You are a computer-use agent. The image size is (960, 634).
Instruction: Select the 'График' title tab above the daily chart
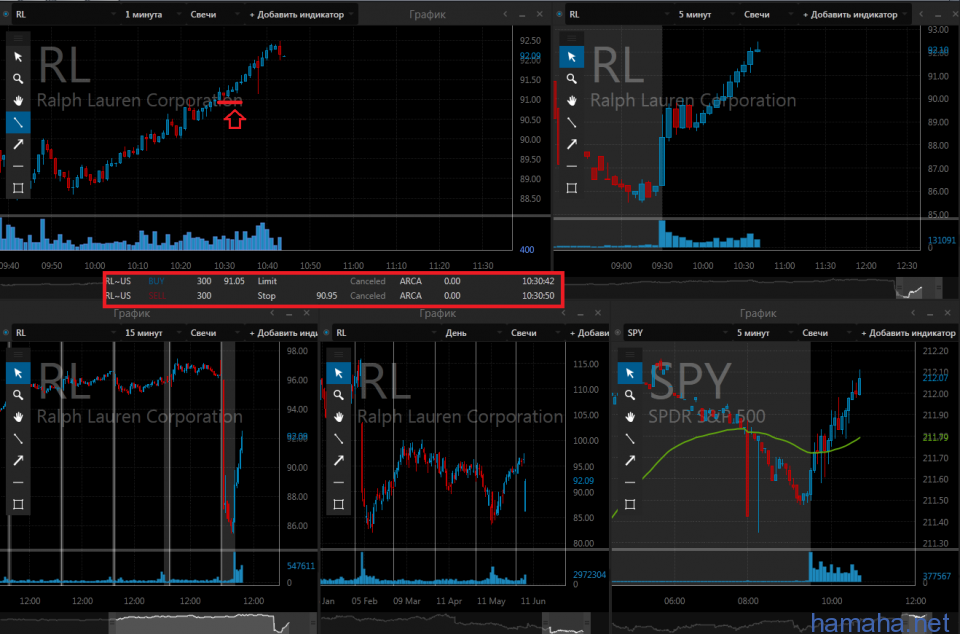point(438,313)
